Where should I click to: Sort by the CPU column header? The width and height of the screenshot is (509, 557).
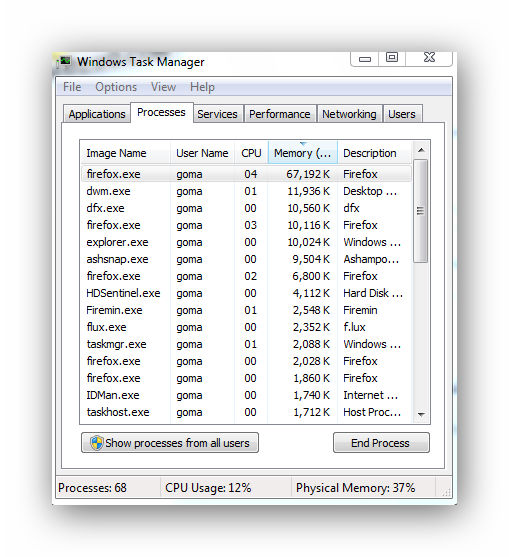251,153
